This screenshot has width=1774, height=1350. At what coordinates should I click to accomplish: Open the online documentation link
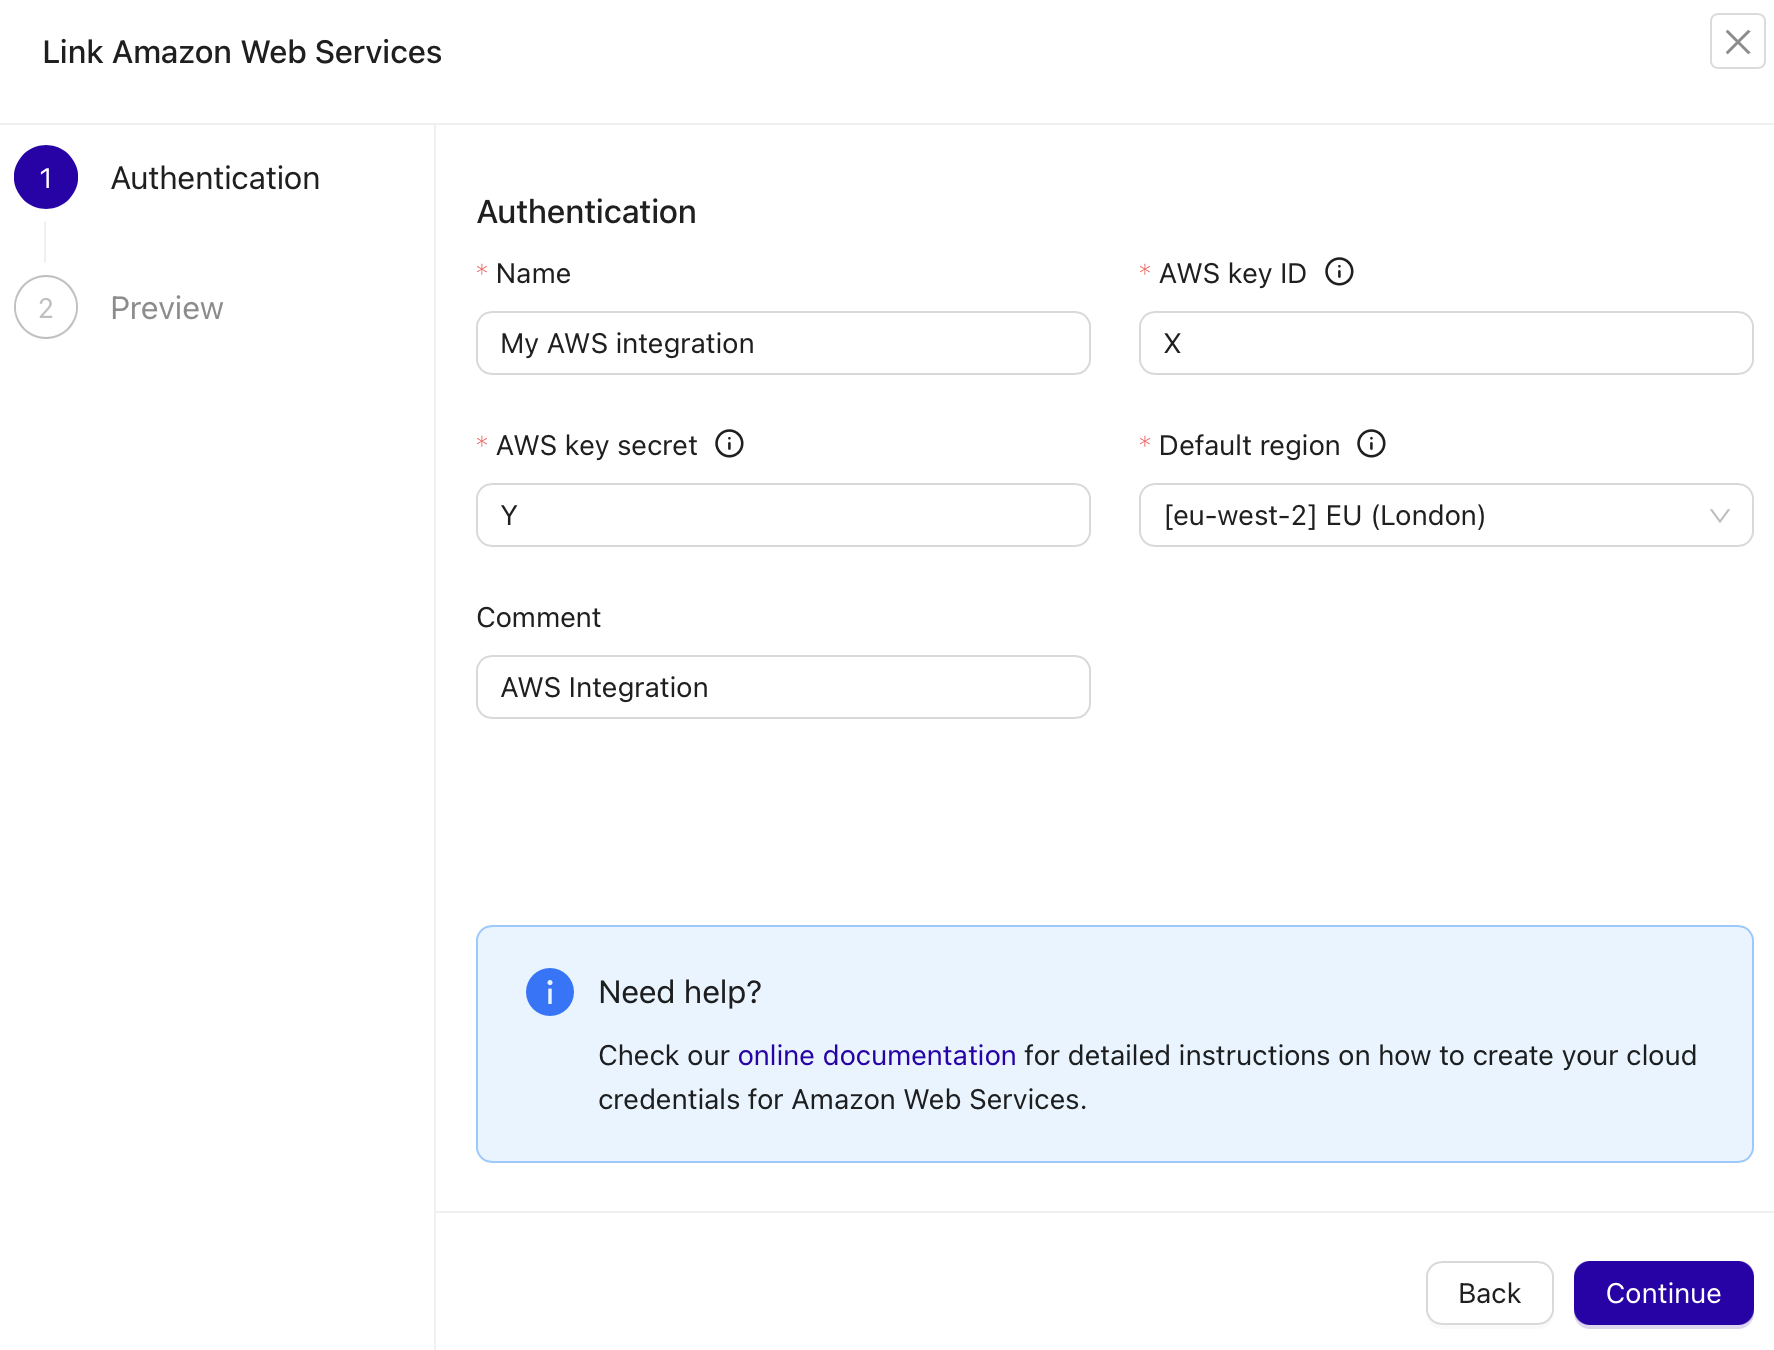coord(876,1055)
